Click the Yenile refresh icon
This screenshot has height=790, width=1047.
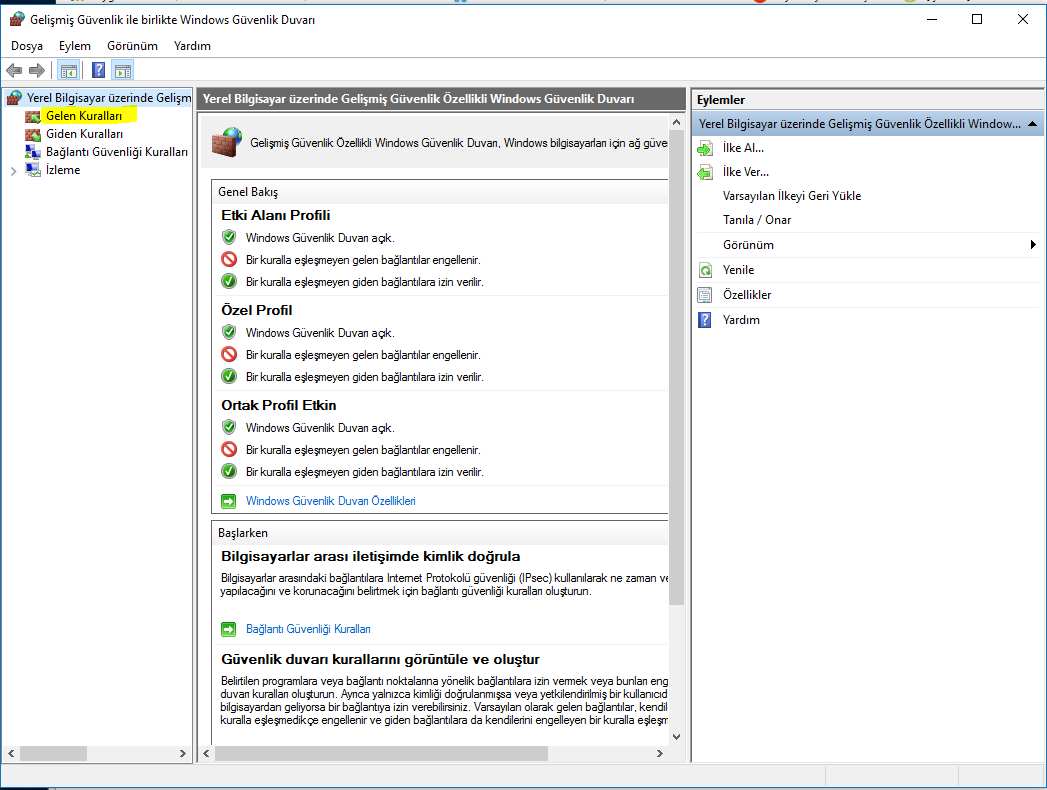tap(705, 270)
